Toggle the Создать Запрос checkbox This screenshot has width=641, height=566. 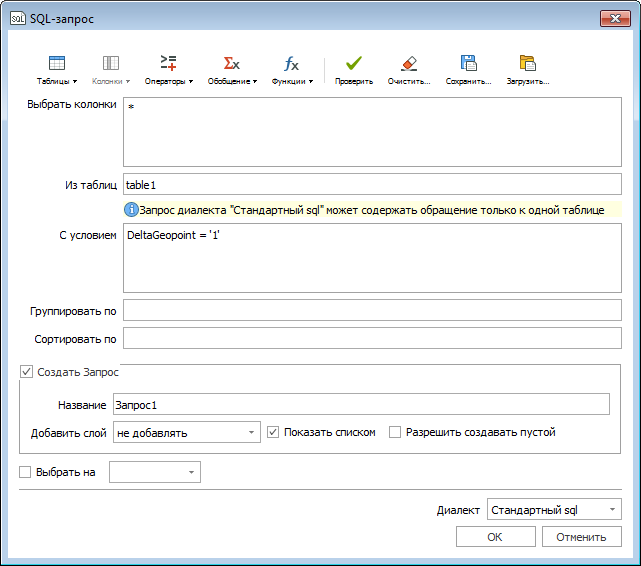(x=27, y=372)
